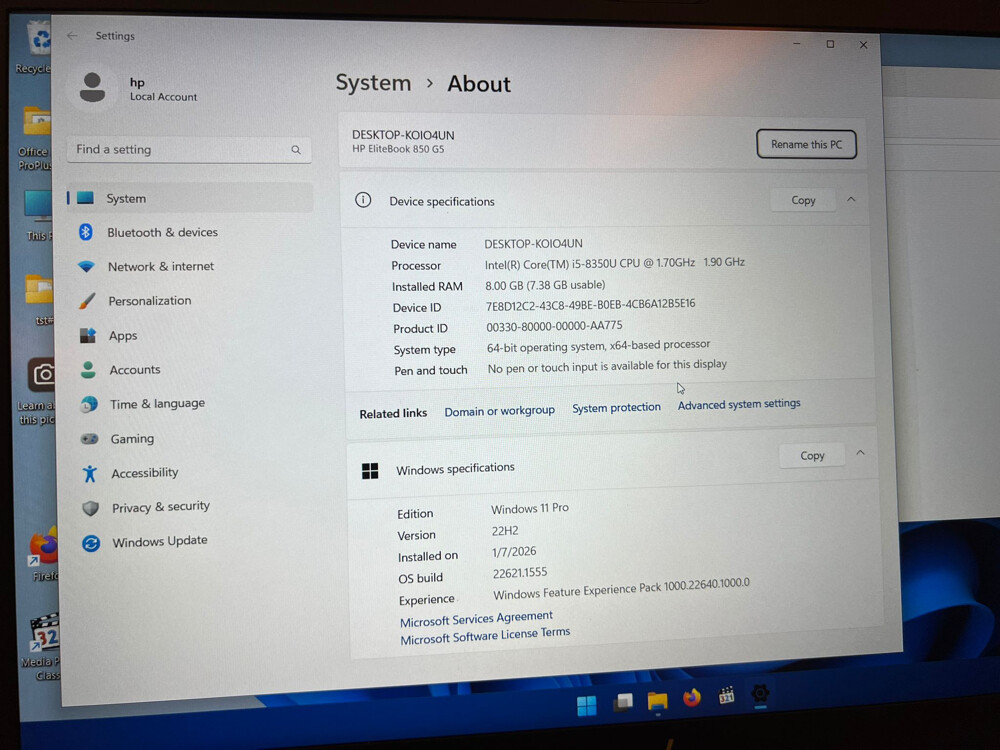The height and width of the screenshot is (750, 1000).
Task: Open the Apps settings category
Action: click(122, 335)
